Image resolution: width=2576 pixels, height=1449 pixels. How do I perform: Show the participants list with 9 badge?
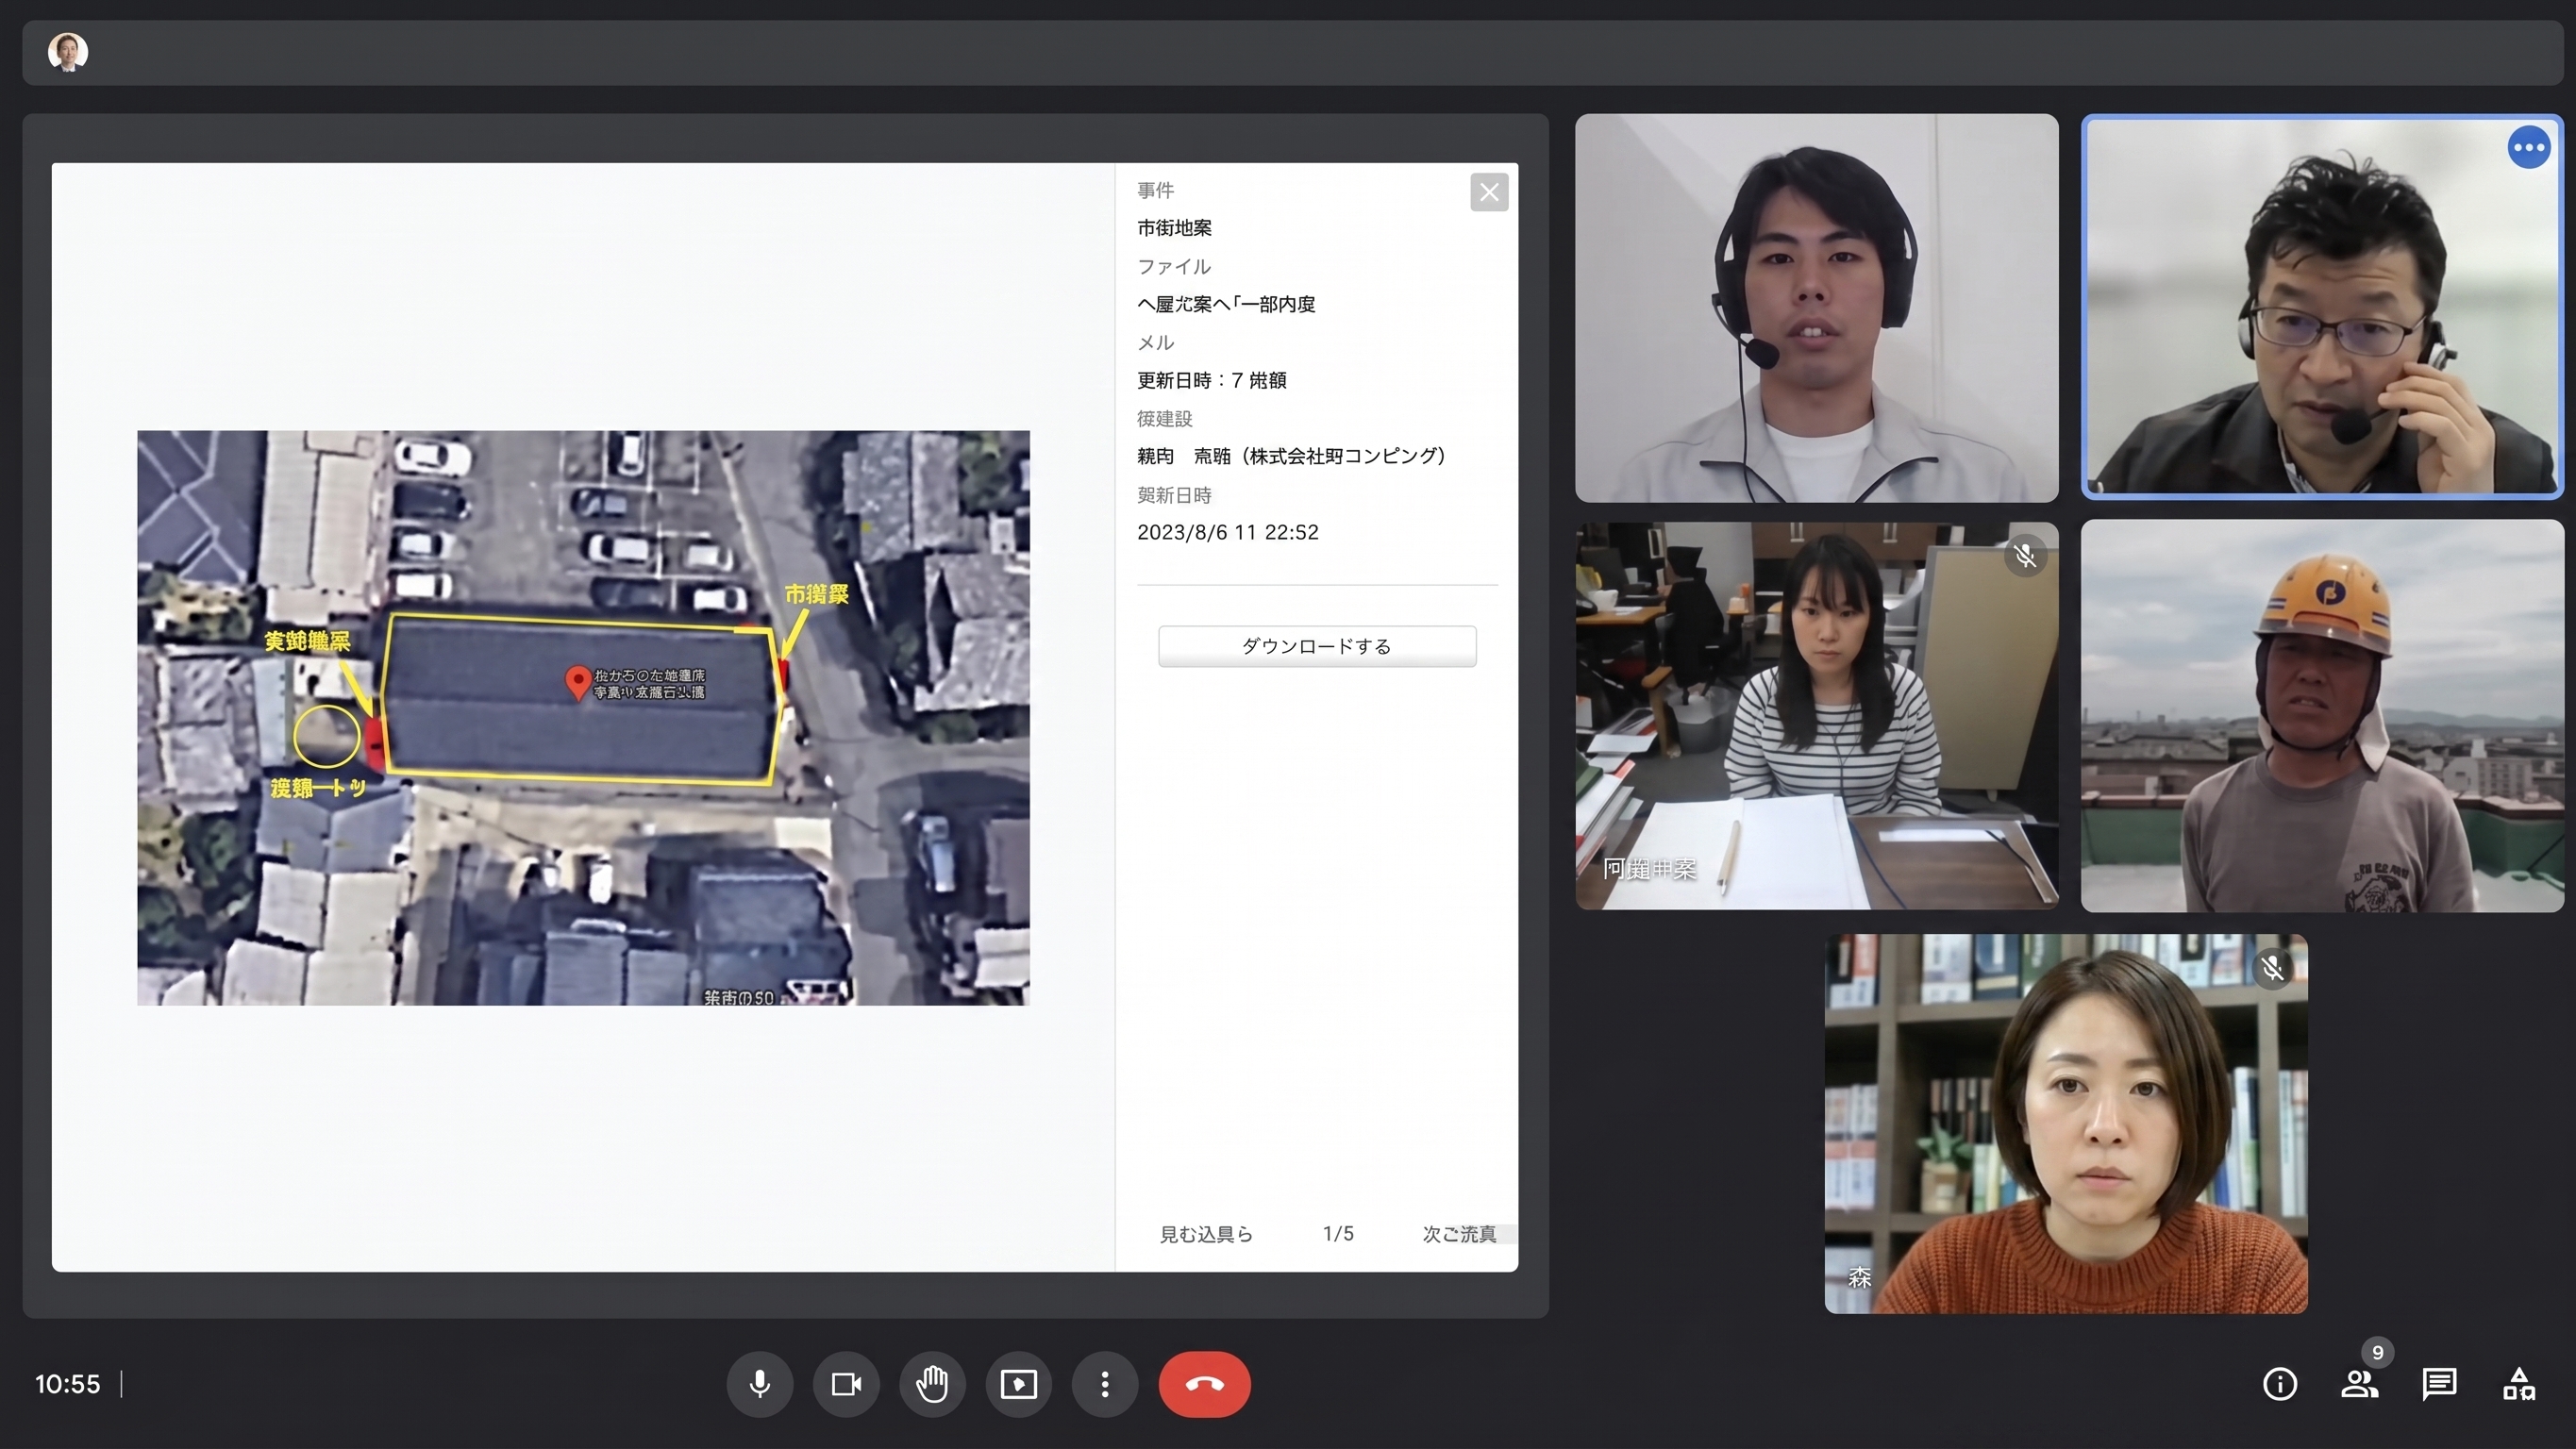(x=2360, y=1382)
